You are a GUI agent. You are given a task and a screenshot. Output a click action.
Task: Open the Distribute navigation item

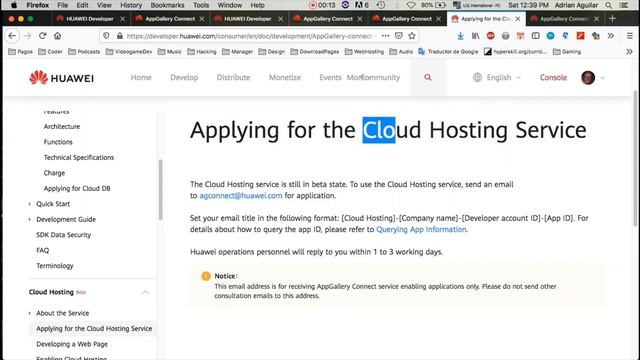click(233, 78)
